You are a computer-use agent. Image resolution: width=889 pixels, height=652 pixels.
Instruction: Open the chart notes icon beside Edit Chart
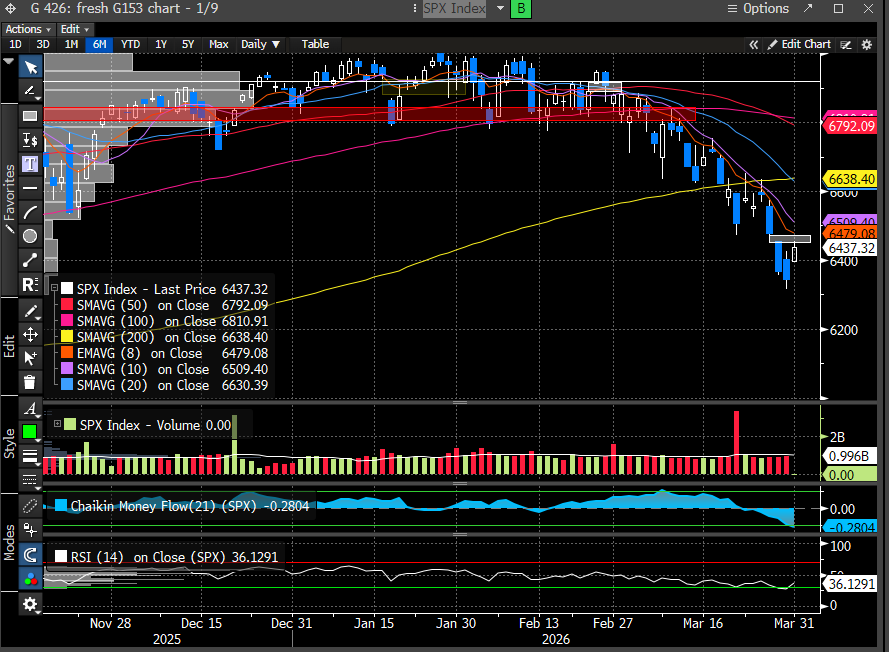click(845, 44)
